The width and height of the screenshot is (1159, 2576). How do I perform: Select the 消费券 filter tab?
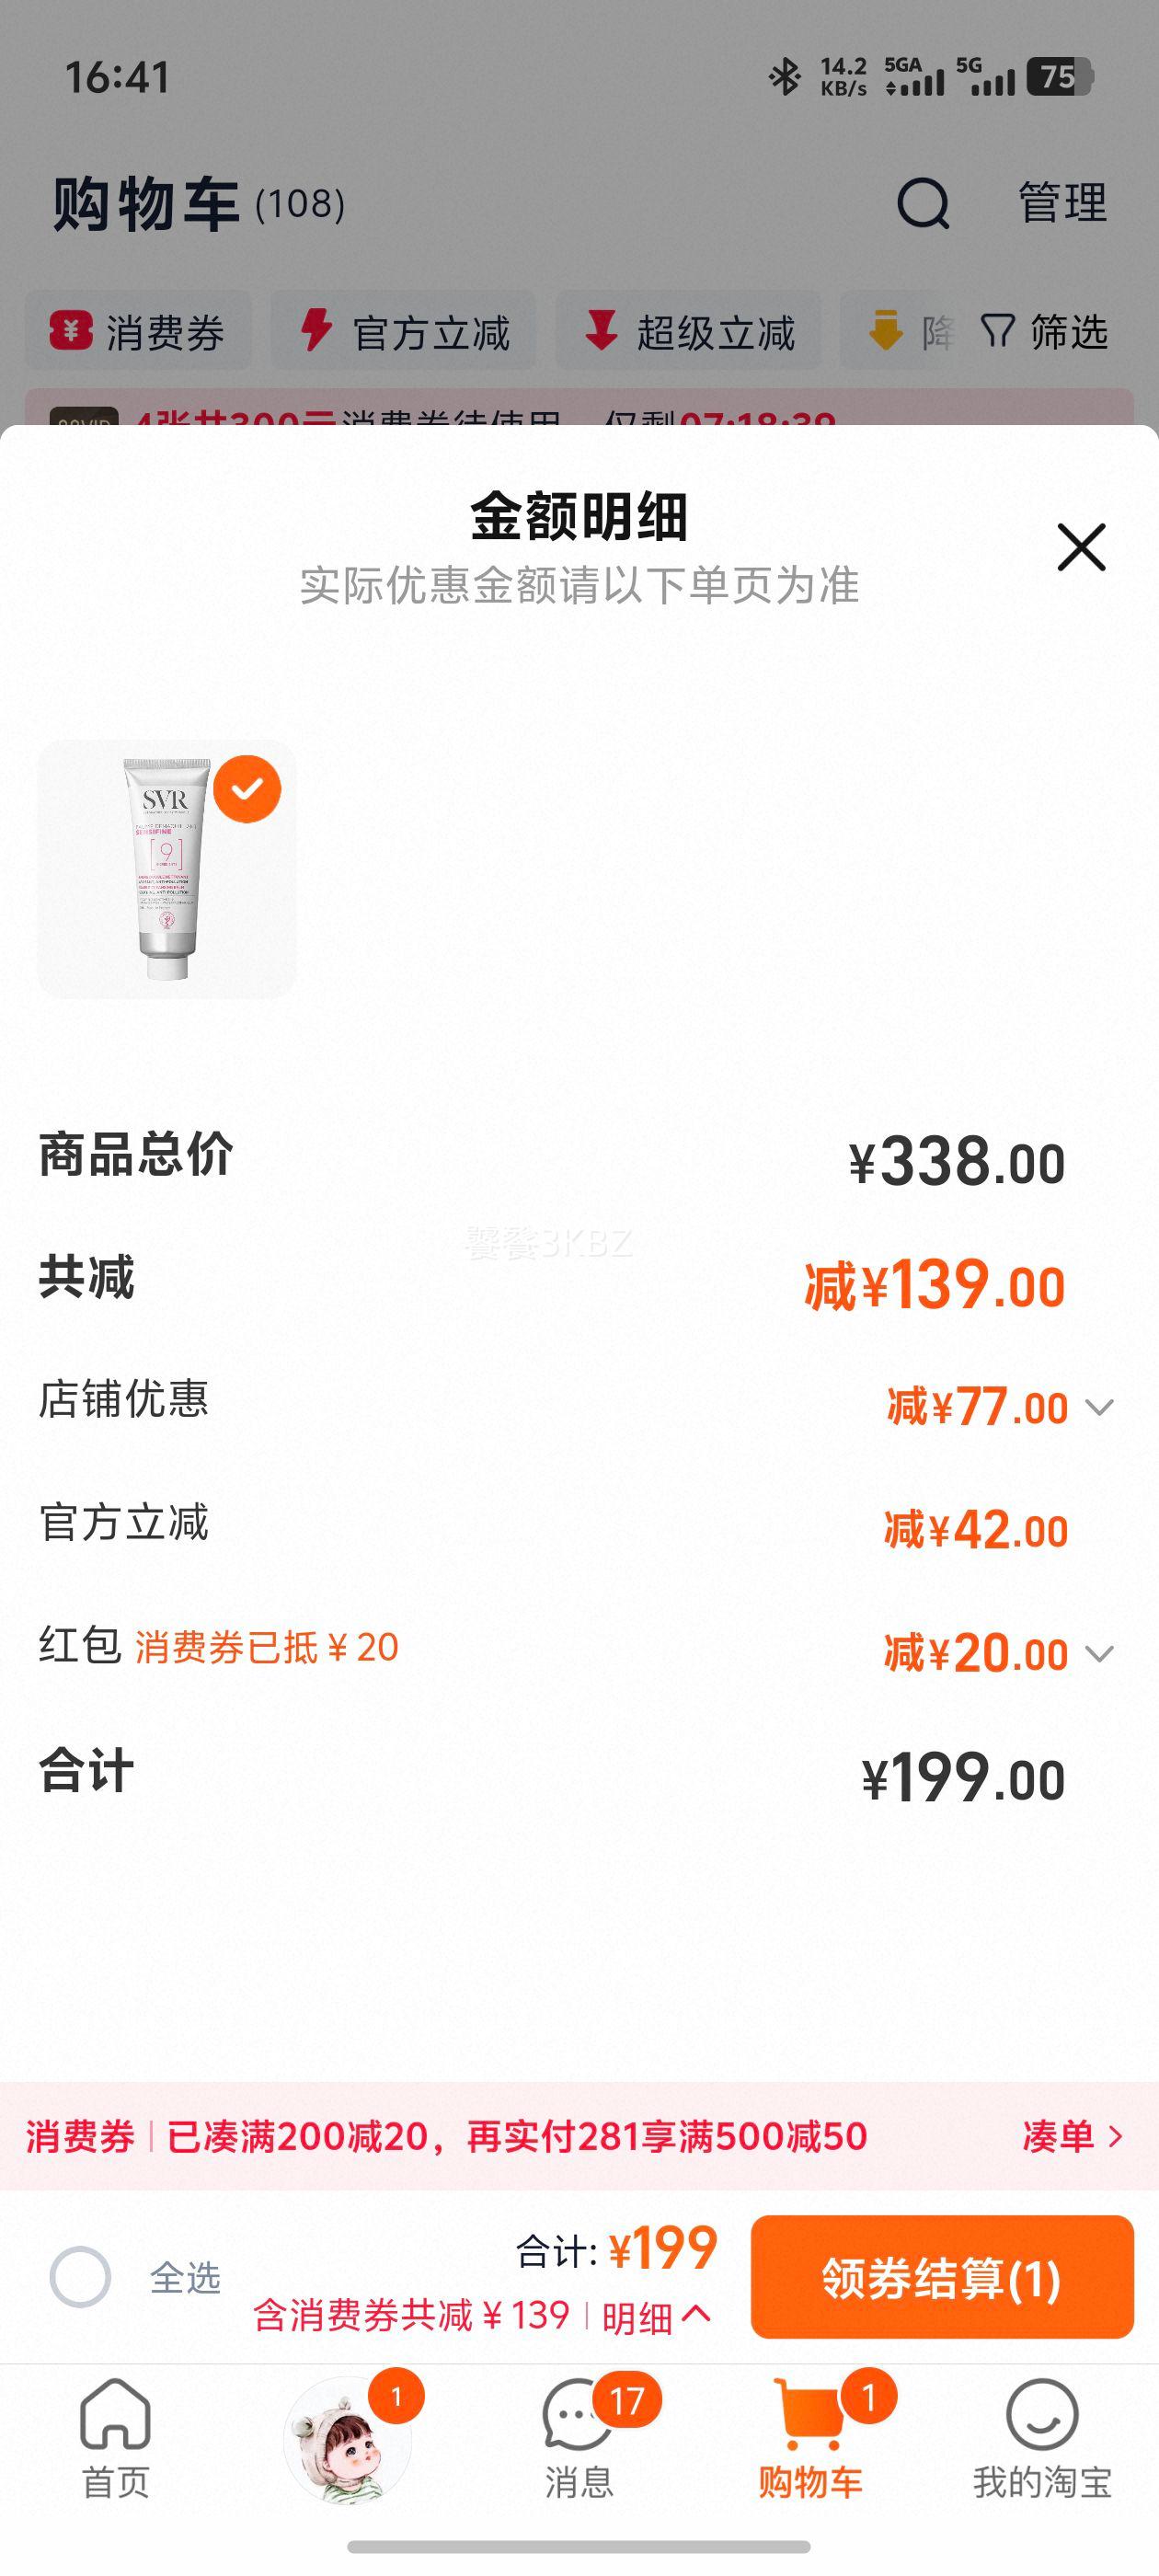point(138,331)
